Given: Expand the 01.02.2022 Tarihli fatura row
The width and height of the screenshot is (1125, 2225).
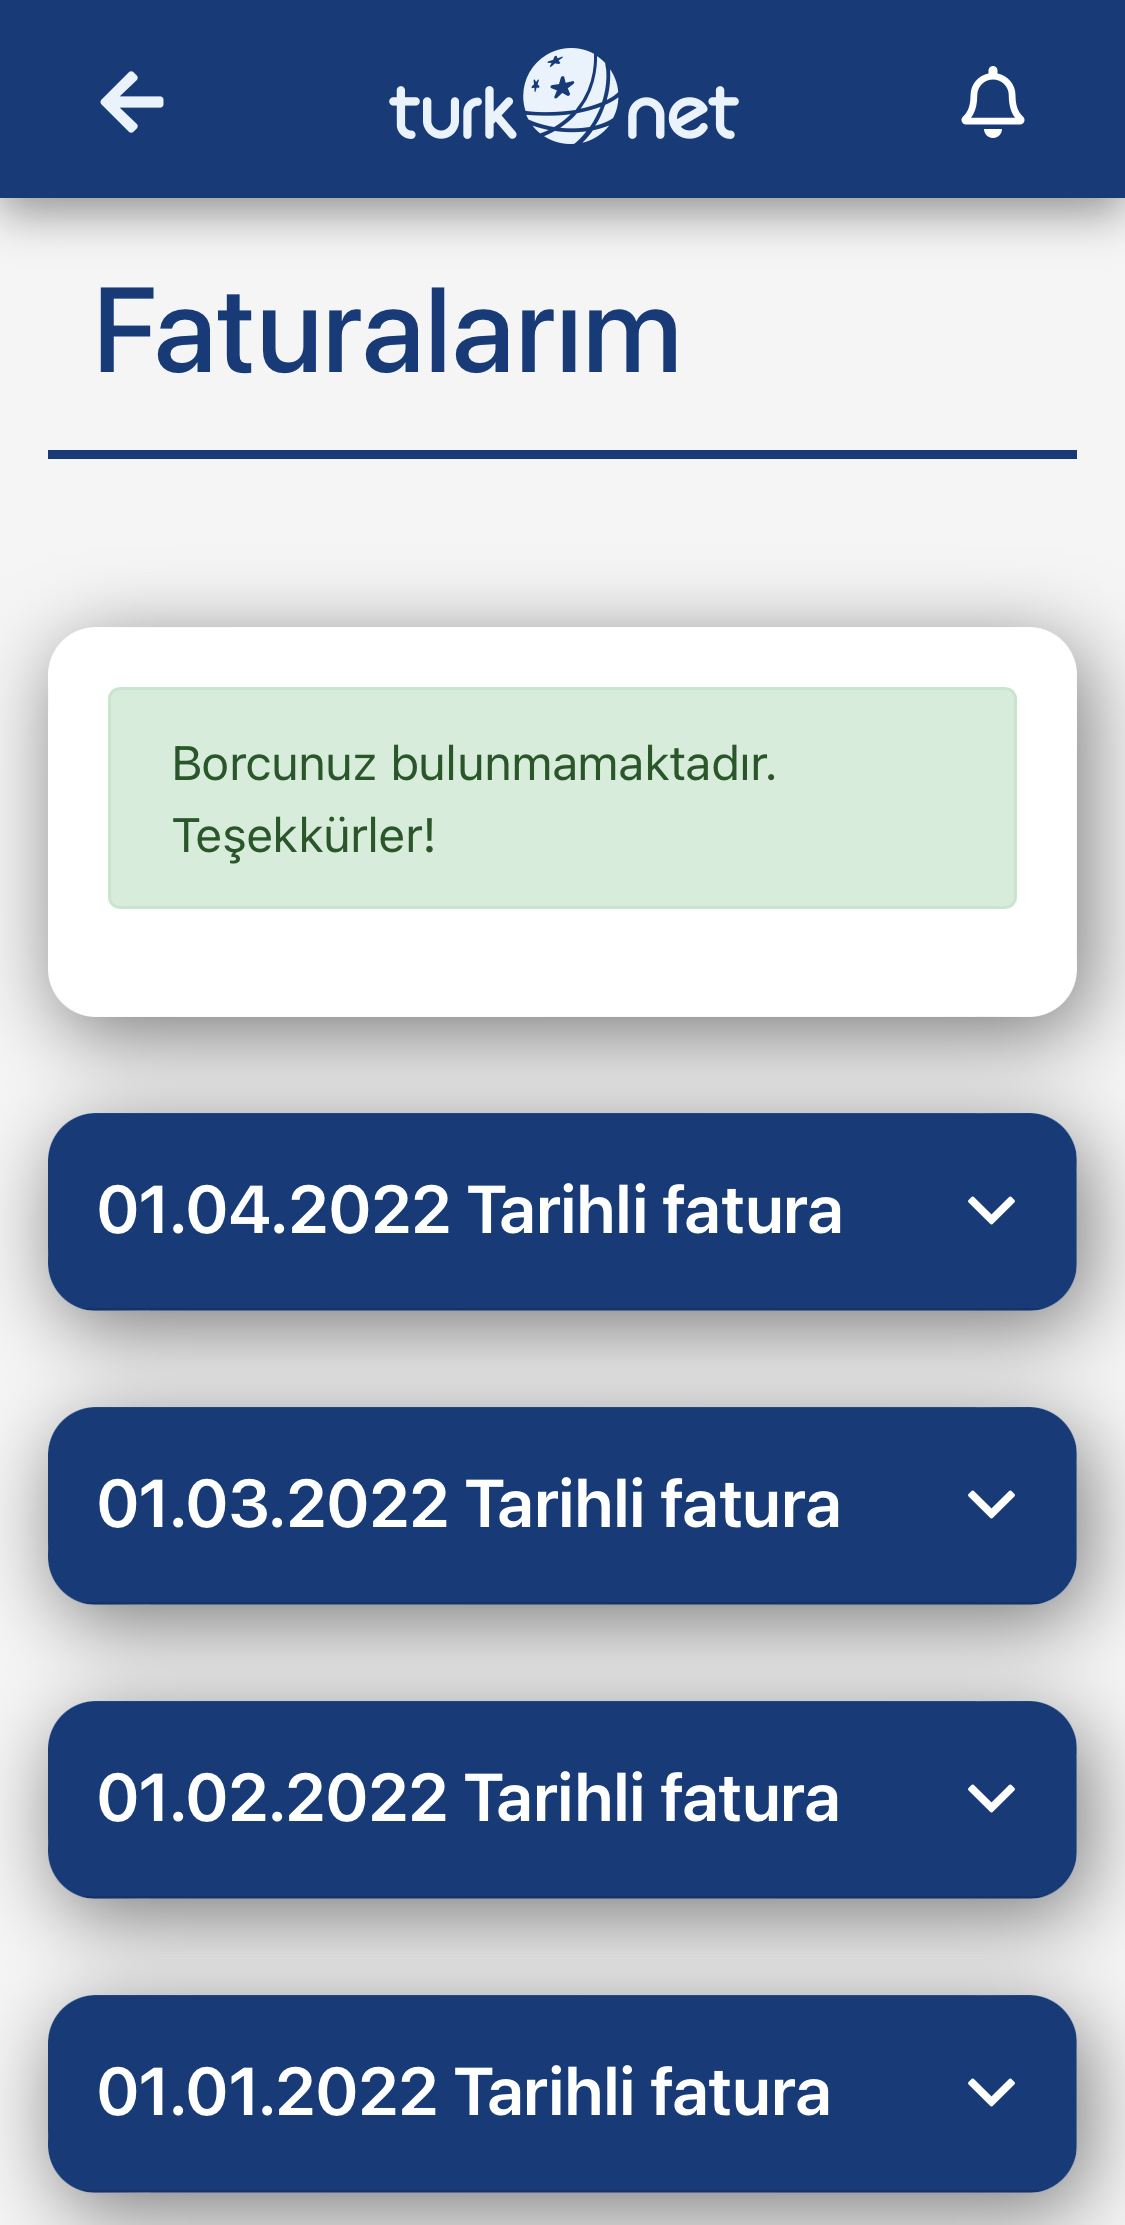Looking at the screenshot, I should pyautogui.click(x=562, y=1799).
